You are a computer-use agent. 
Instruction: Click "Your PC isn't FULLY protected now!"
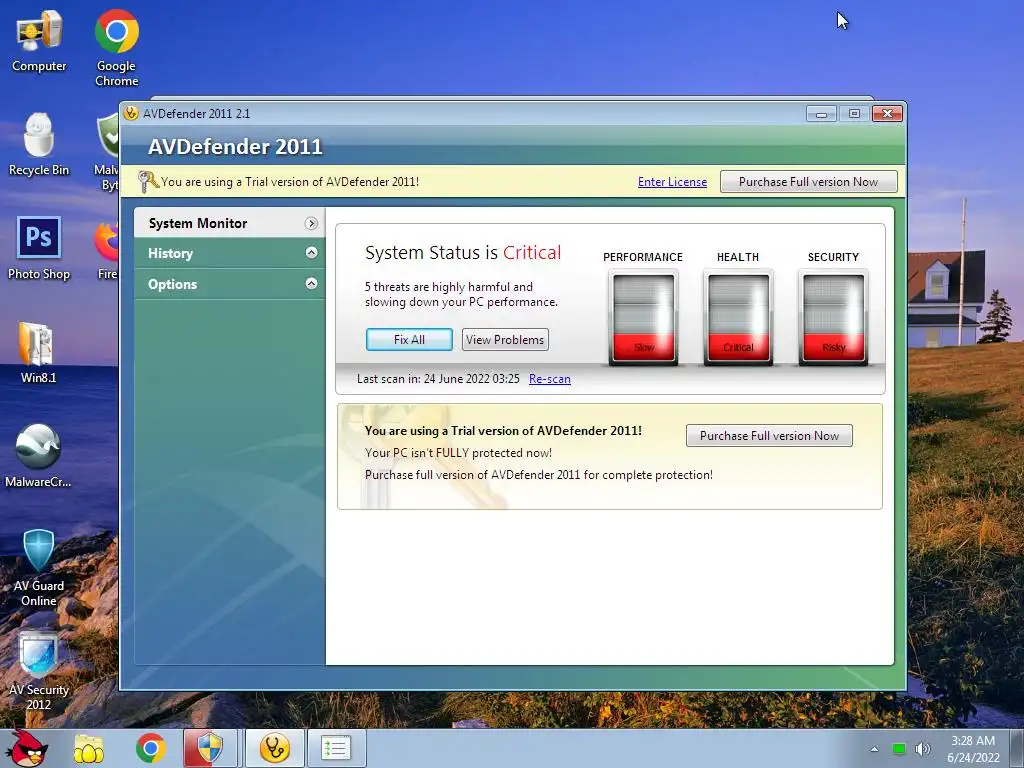pyautogui.click(x=458, y=453)
